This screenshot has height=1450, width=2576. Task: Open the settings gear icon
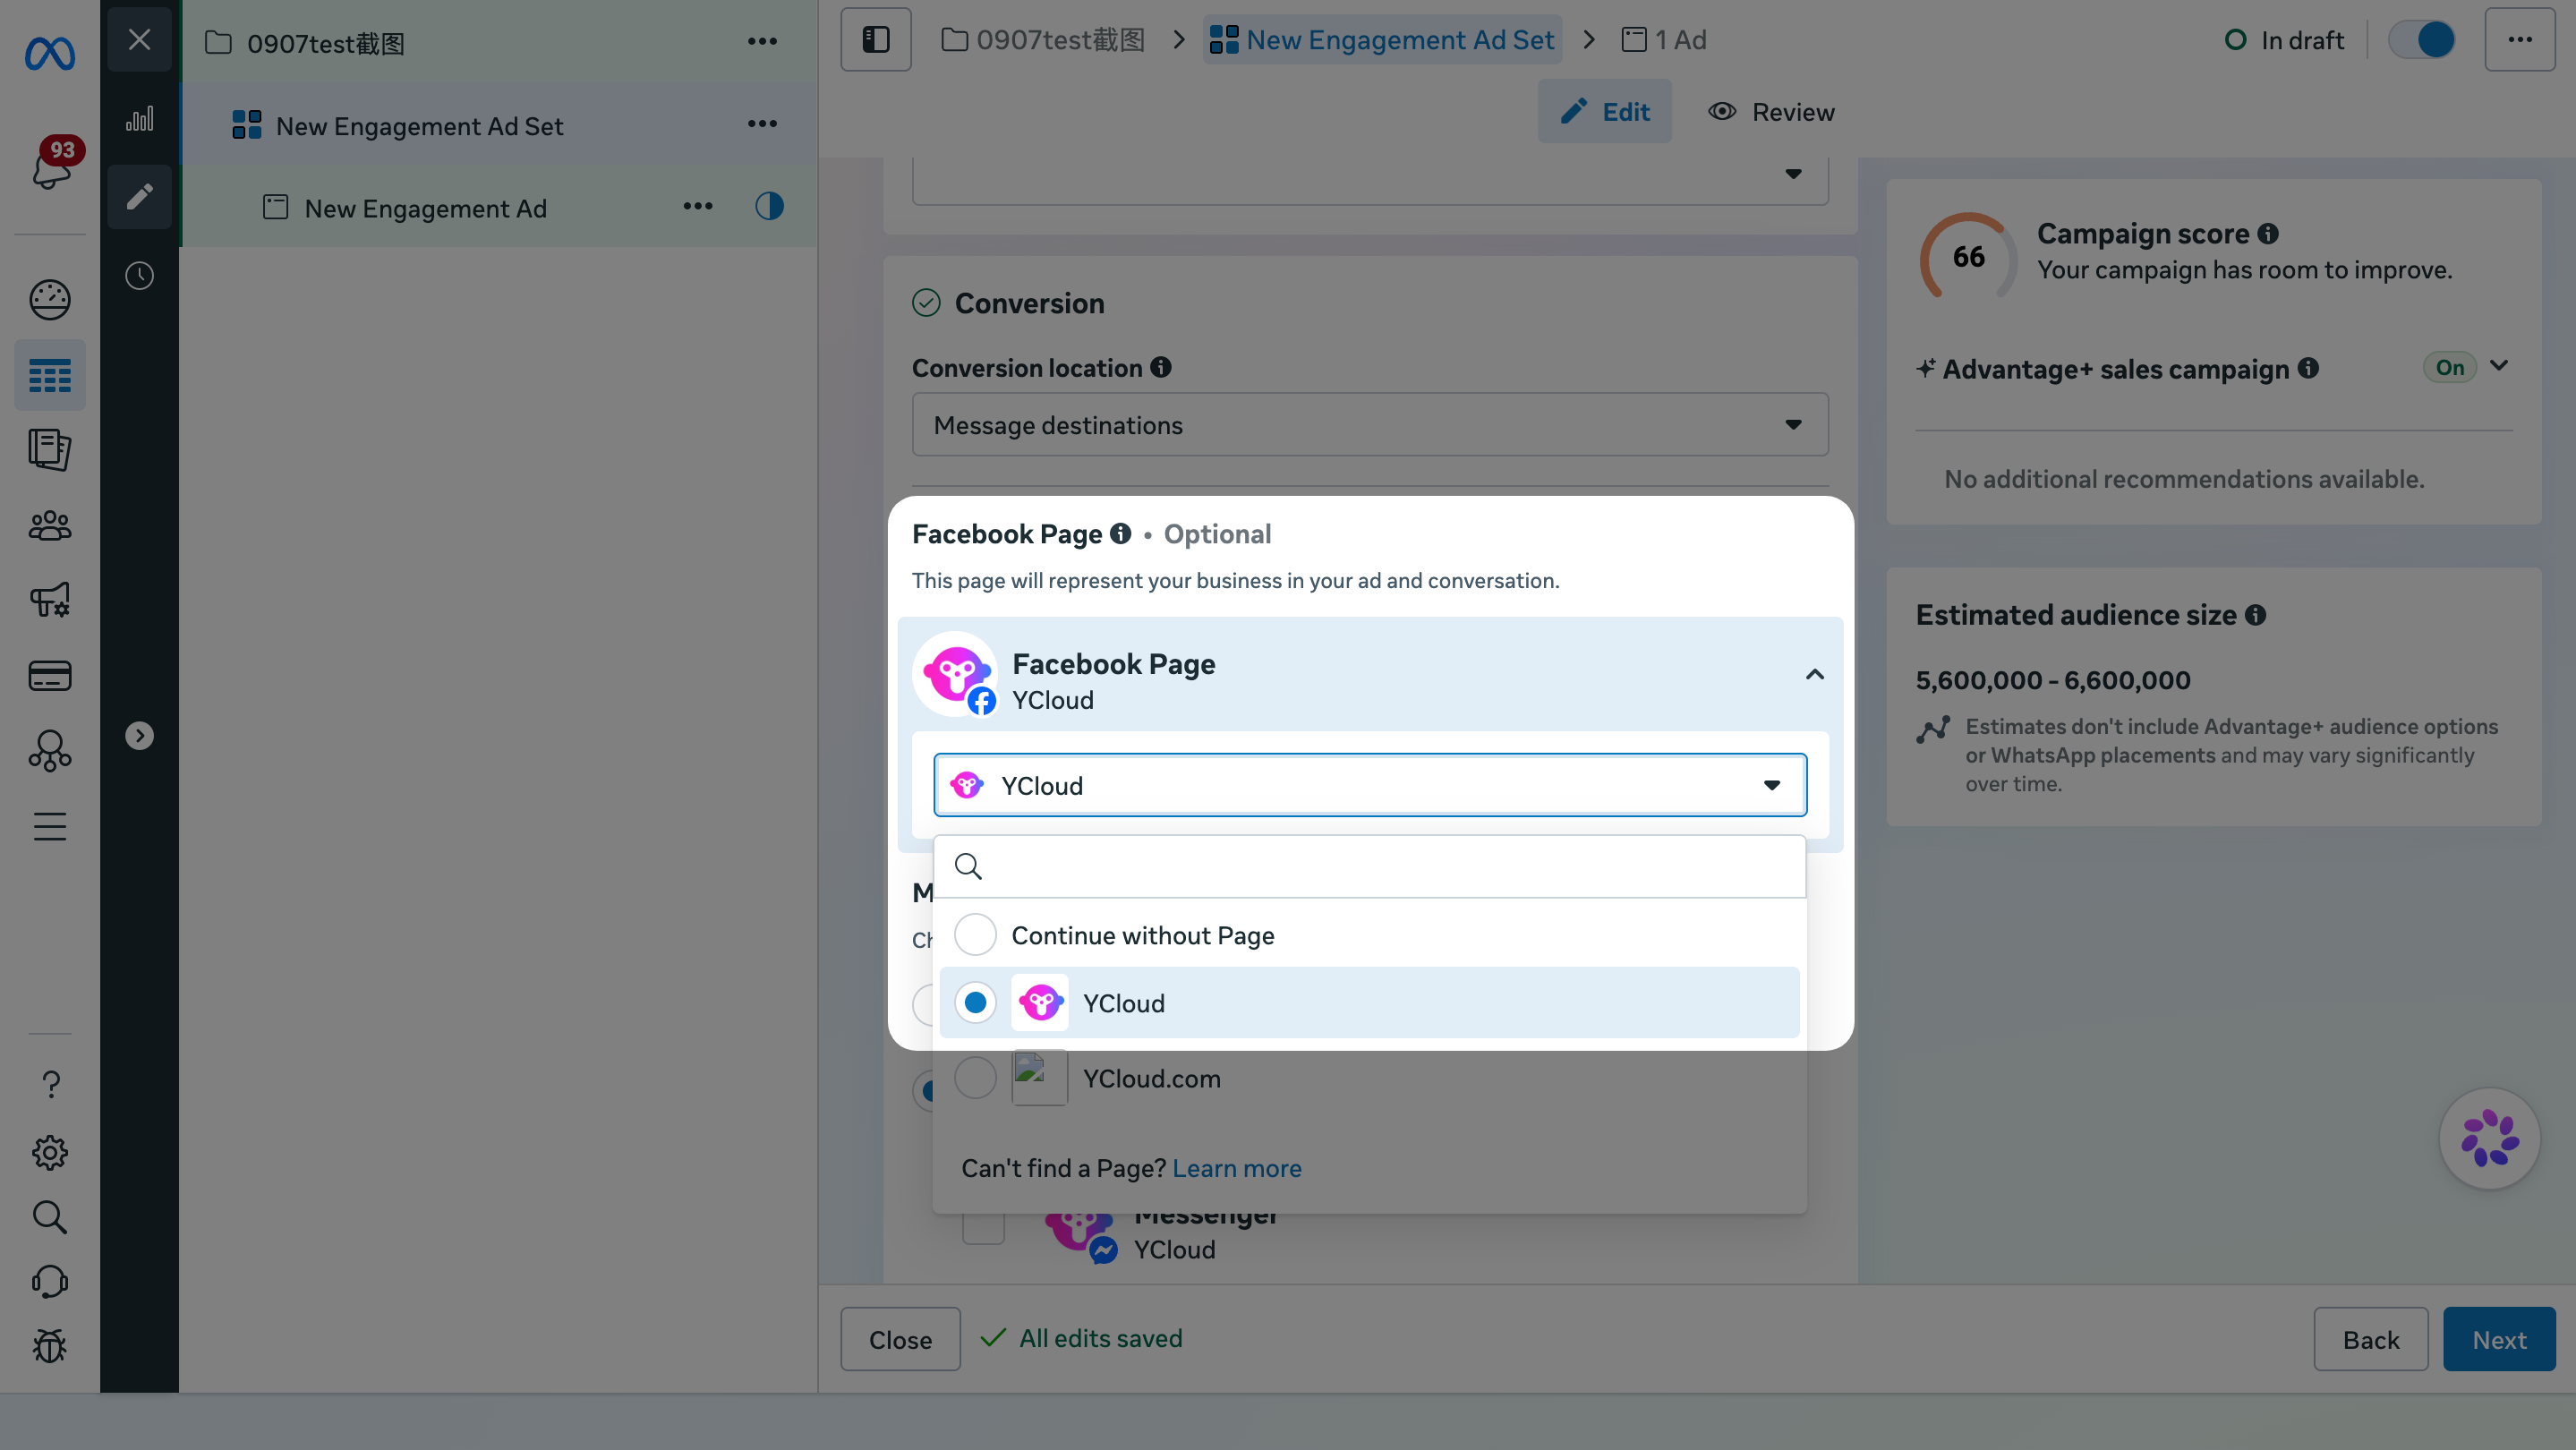(49, 1152)
